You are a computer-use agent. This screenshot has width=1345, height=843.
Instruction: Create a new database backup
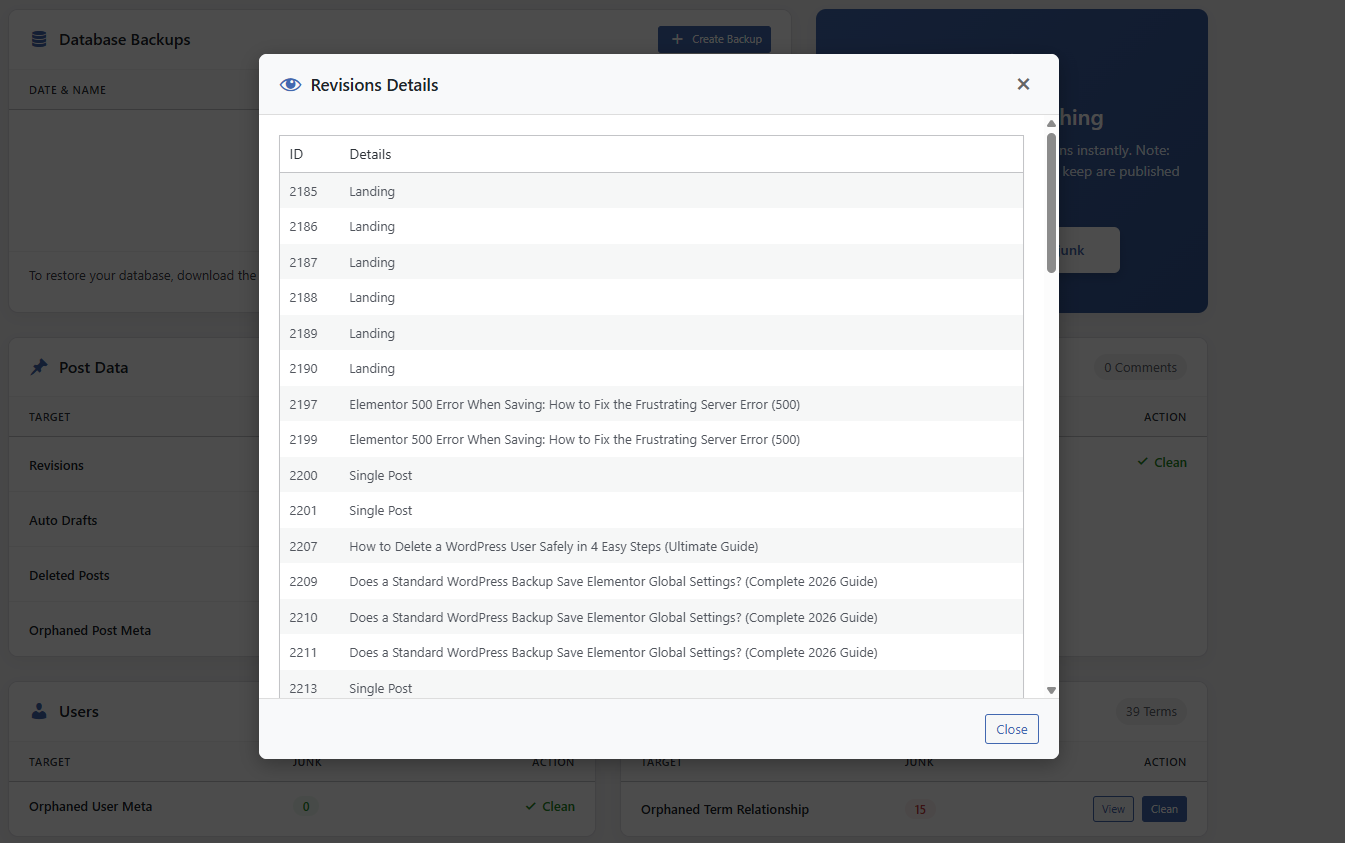click(x=714, y=39)
